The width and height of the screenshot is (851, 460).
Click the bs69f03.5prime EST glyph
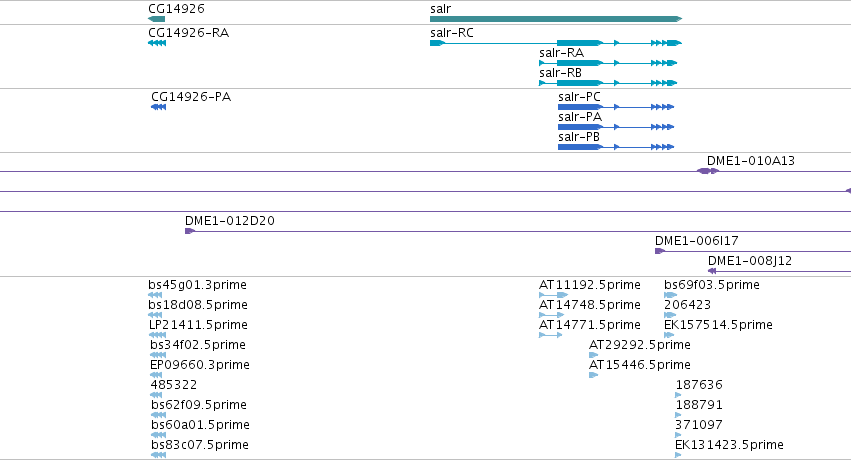(x=670, y=295)
